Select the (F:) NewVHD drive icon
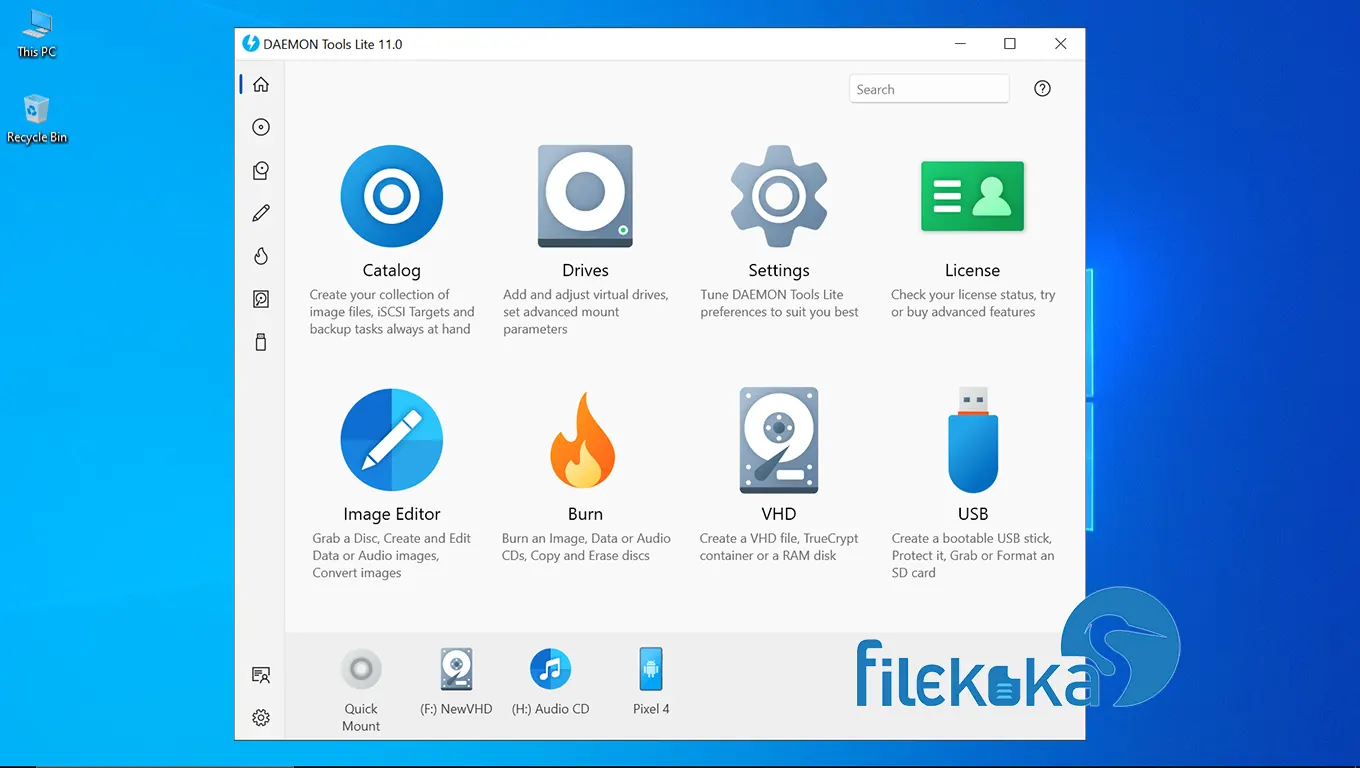 click(x=456, y=669)
